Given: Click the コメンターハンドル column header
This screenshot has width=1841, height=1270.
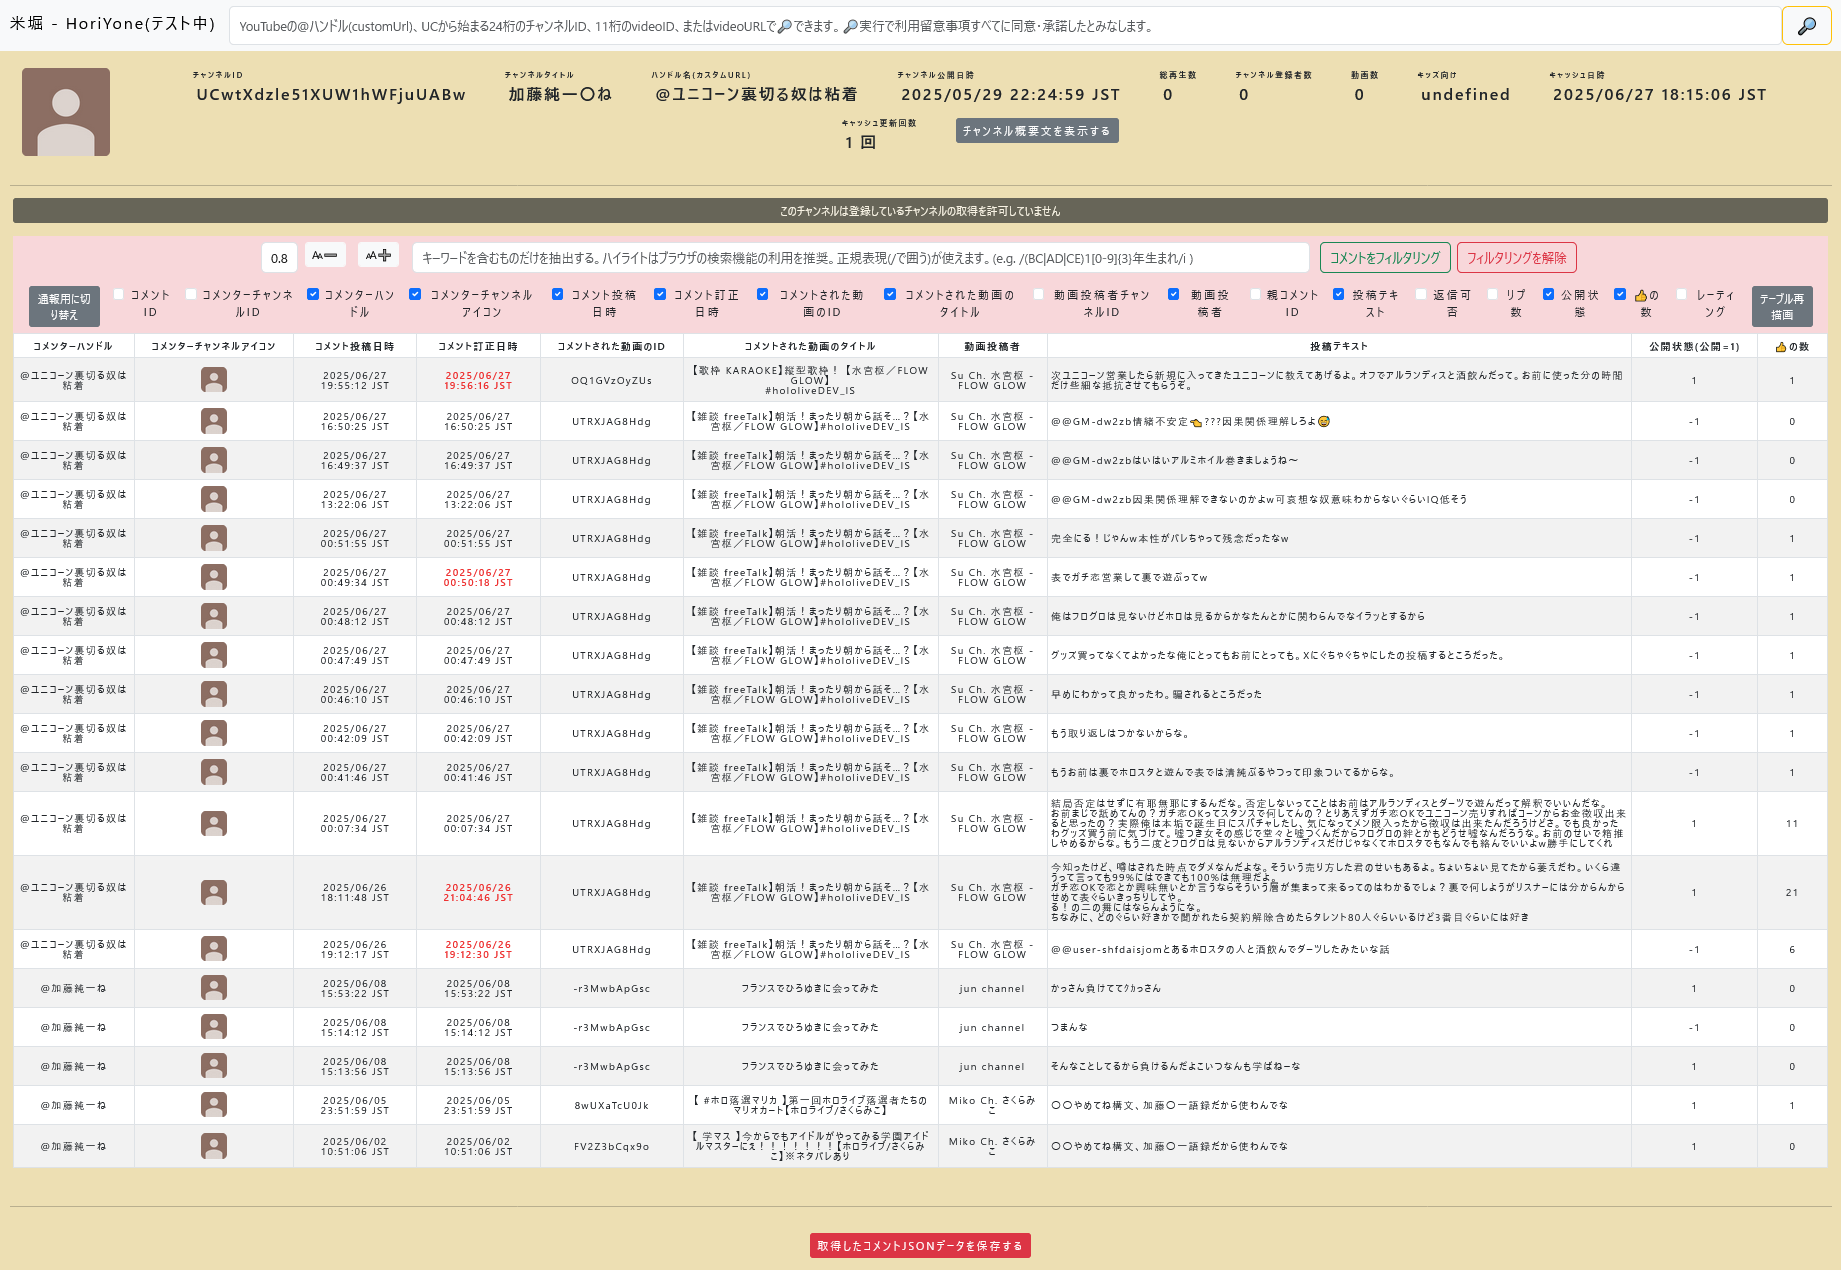Looking at the screenshot, I should click(73, 346).
